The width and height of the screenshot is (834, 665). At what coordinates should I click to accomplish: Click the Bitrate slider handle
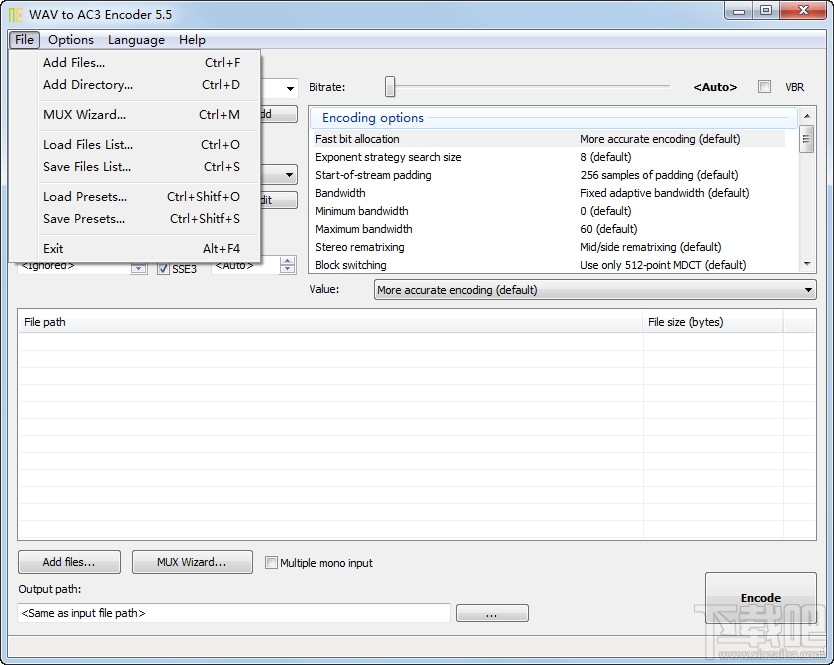tap(389, 87)
